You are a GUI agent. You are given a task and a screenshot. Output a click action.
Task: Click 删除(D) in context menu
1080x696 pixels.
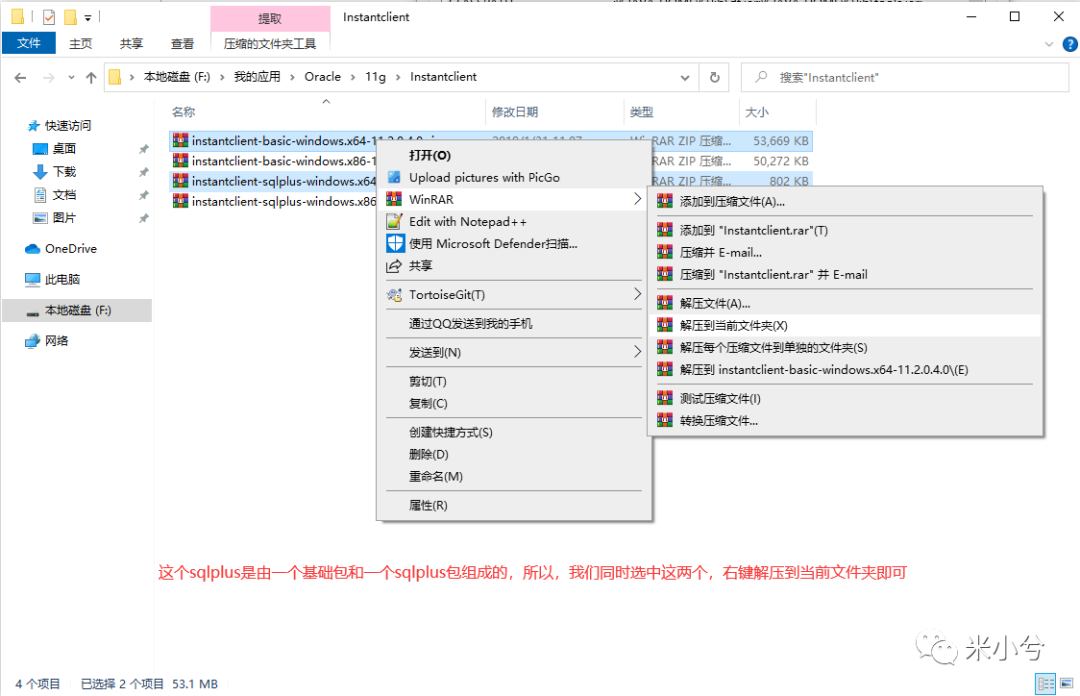point(514,454)
